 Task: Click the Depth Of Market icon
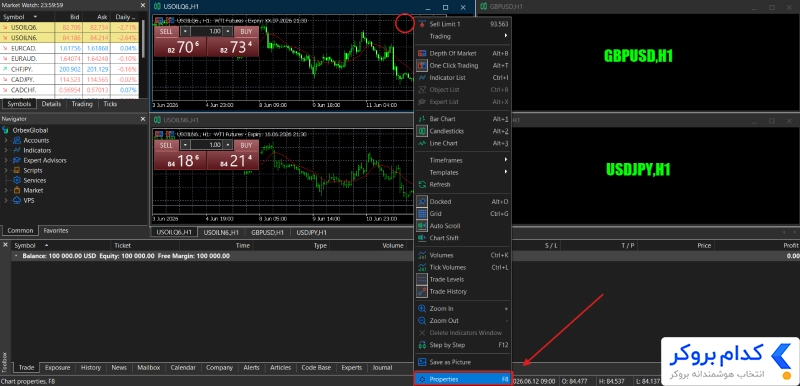pos(421,53)
